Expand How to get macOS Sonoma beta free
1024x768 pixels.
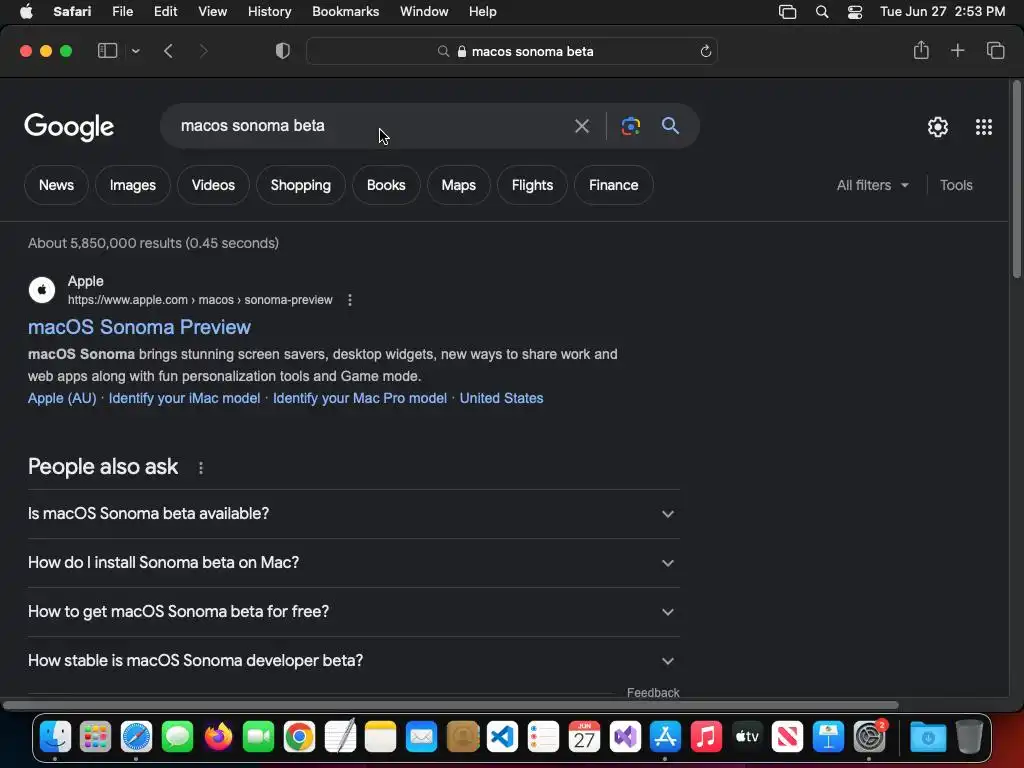(x=353, y=612)
